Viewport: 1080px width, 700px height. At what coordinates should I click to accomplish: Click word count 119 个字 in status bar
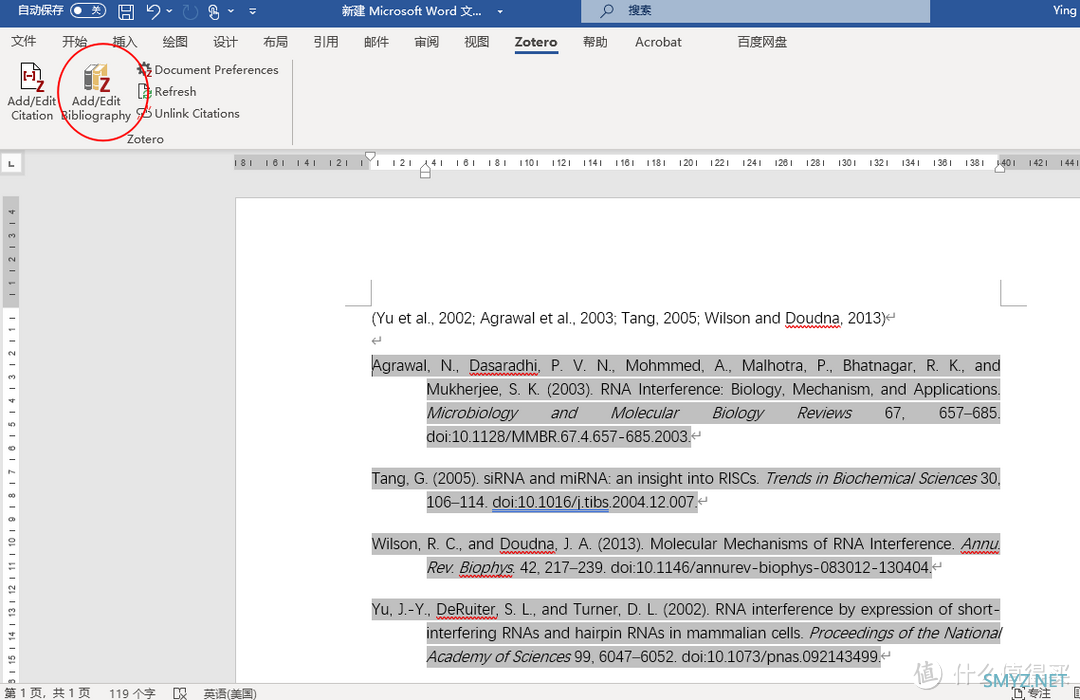click(132, 693)
